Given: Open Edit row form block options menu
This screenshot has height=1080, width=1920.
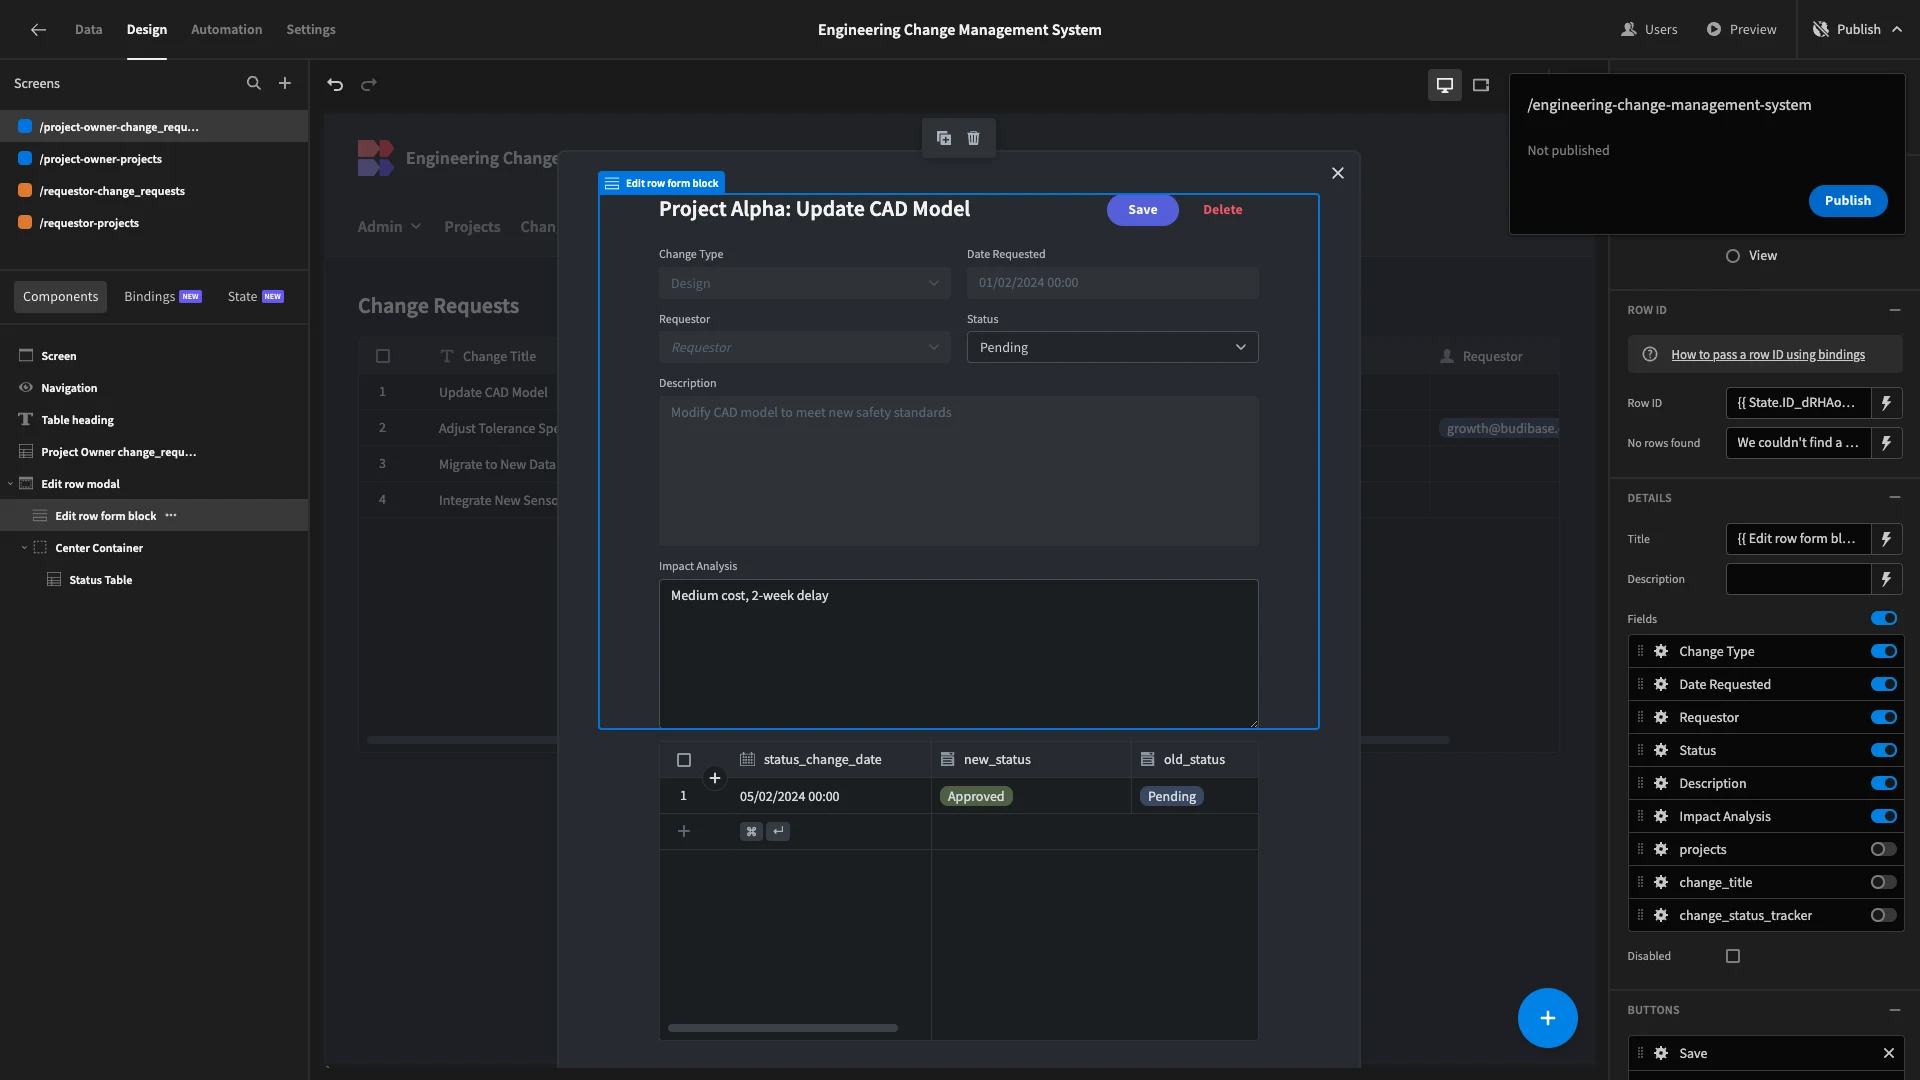Looking at the screenshot, I should 171,515.
